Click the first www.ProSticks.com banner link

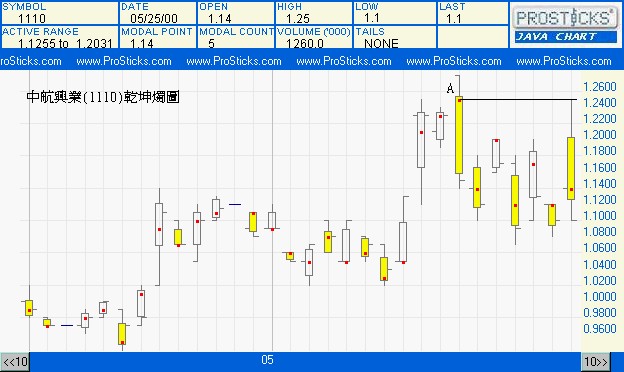point(124,61)
